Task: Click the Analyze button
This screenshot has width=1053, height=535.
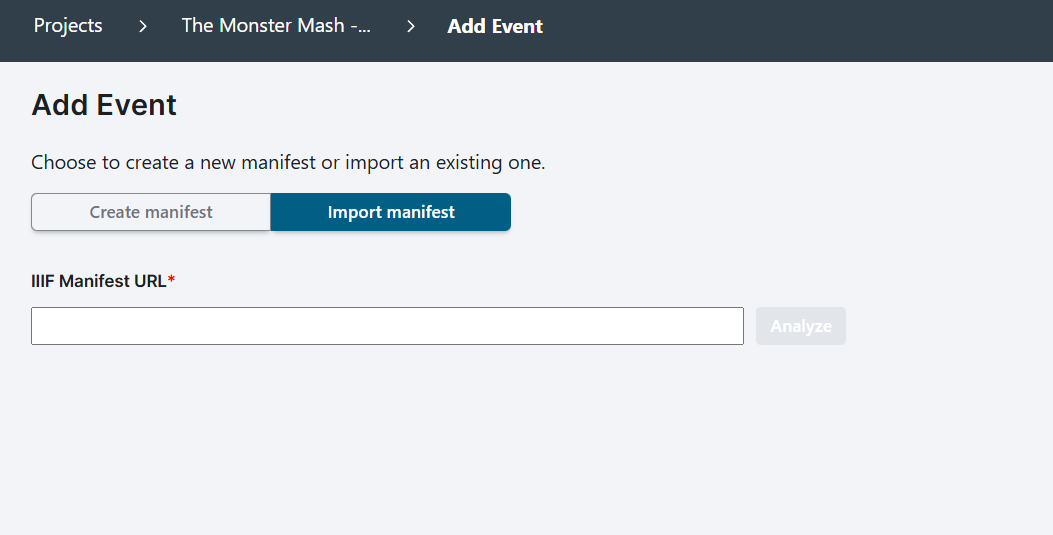Action: [800, 326]
